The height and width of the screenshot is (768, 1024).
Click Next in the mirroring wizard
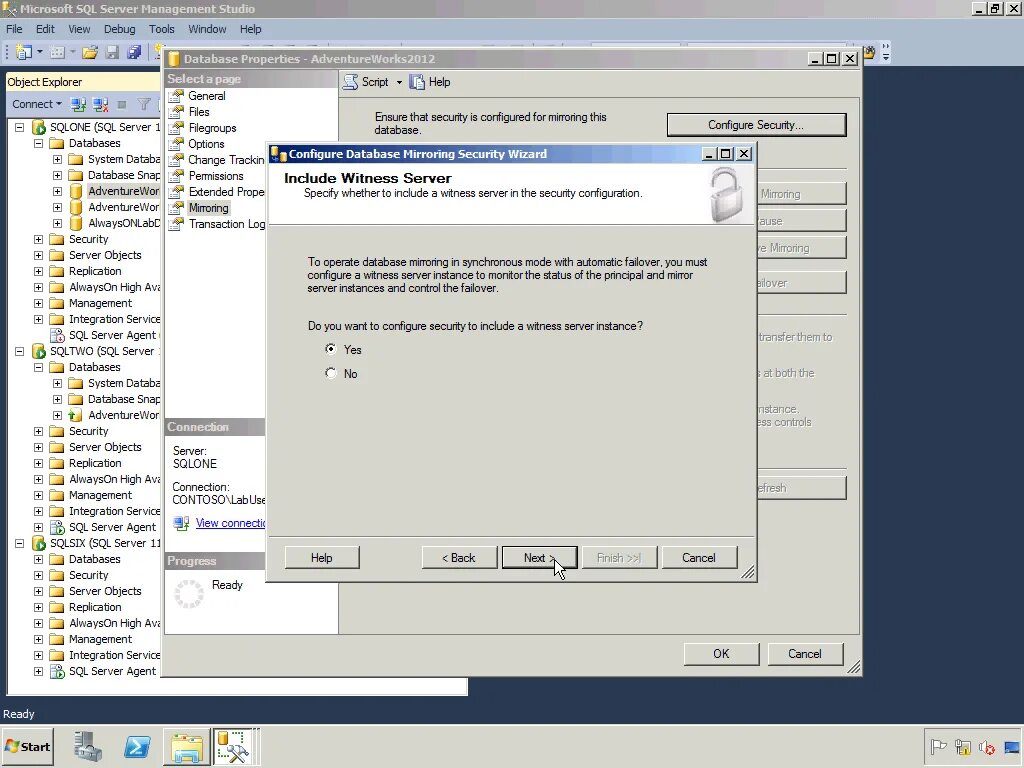[539, 558]
